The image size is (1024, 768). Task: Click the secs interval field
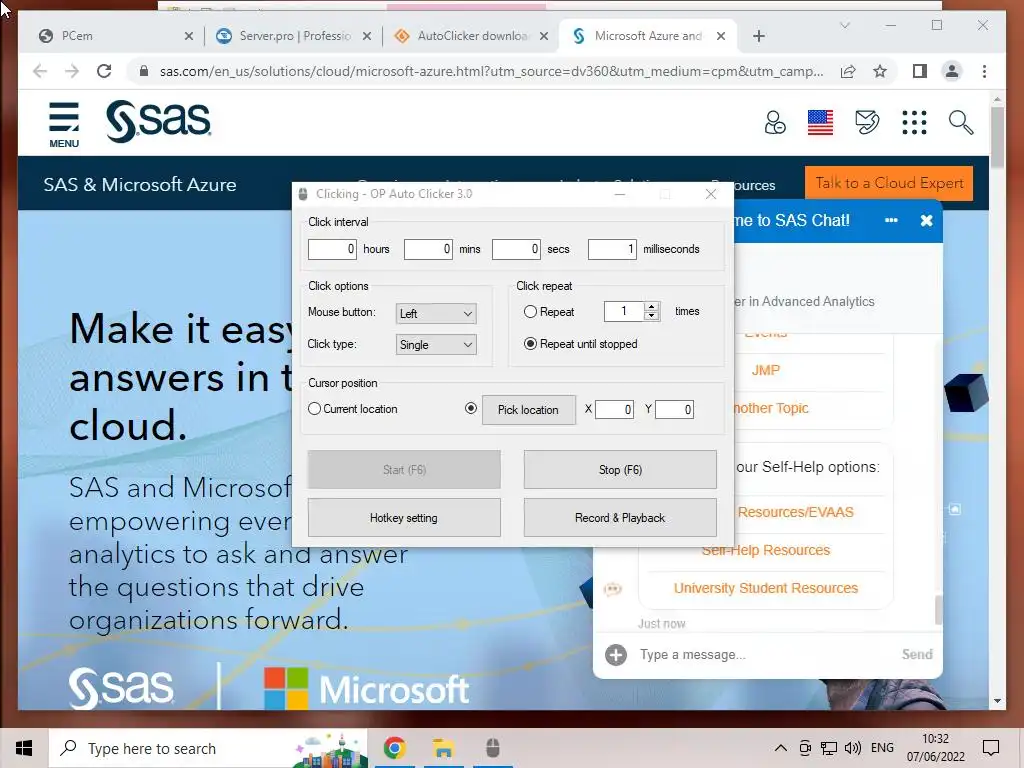pyautogui.click(x=516, y=249)
